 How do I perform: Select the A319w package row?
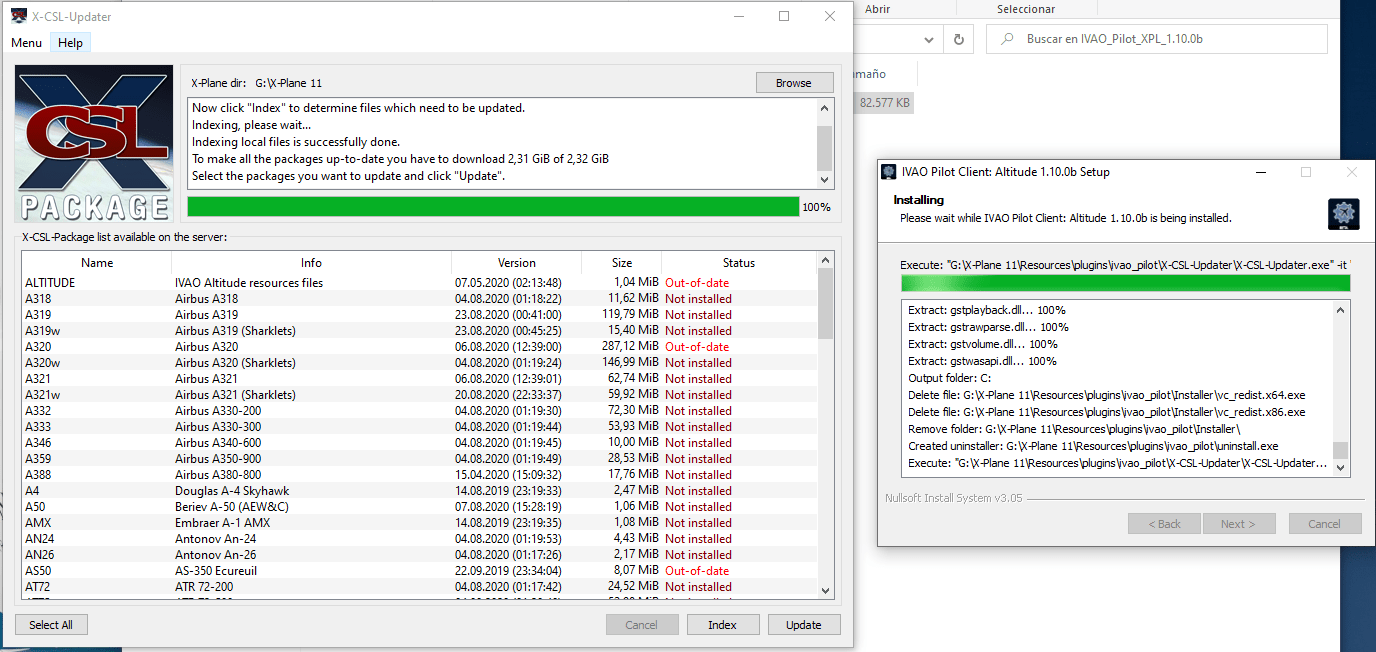coord(420,331)
